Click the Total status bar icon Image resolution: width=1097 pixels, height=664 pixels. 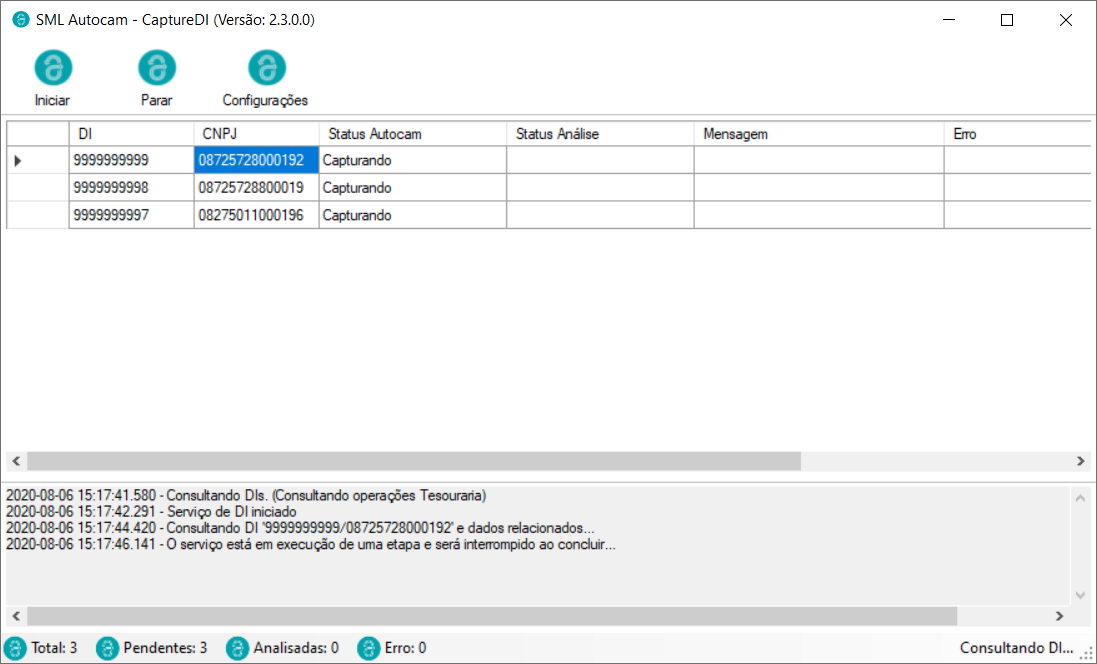click(16, 648)
